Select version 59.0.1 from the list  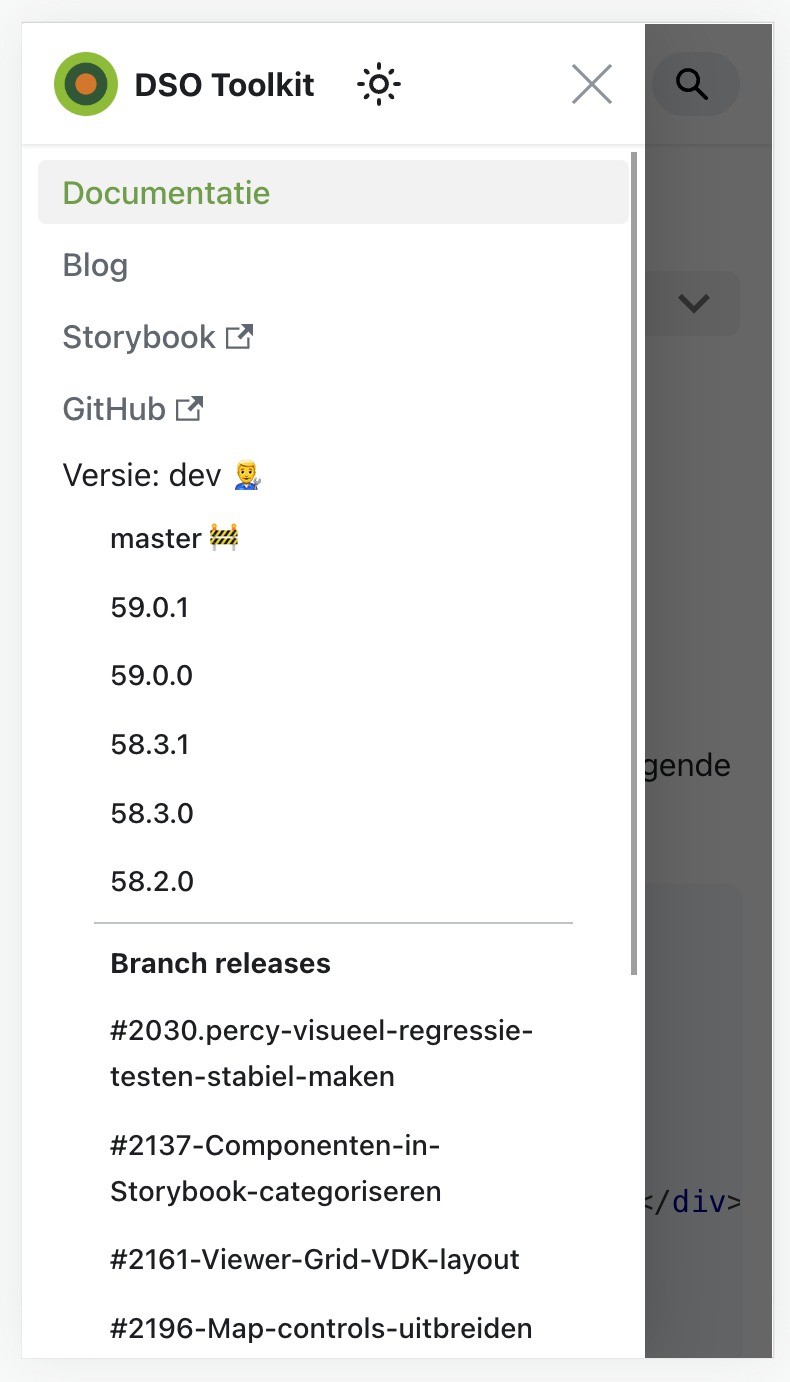[152, 607]
